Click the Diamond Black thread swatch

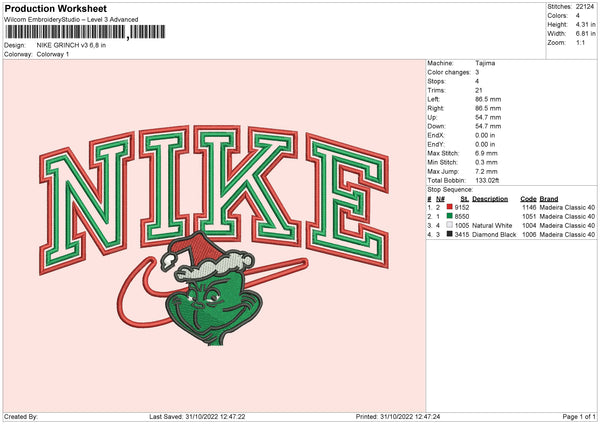(449, 234)
